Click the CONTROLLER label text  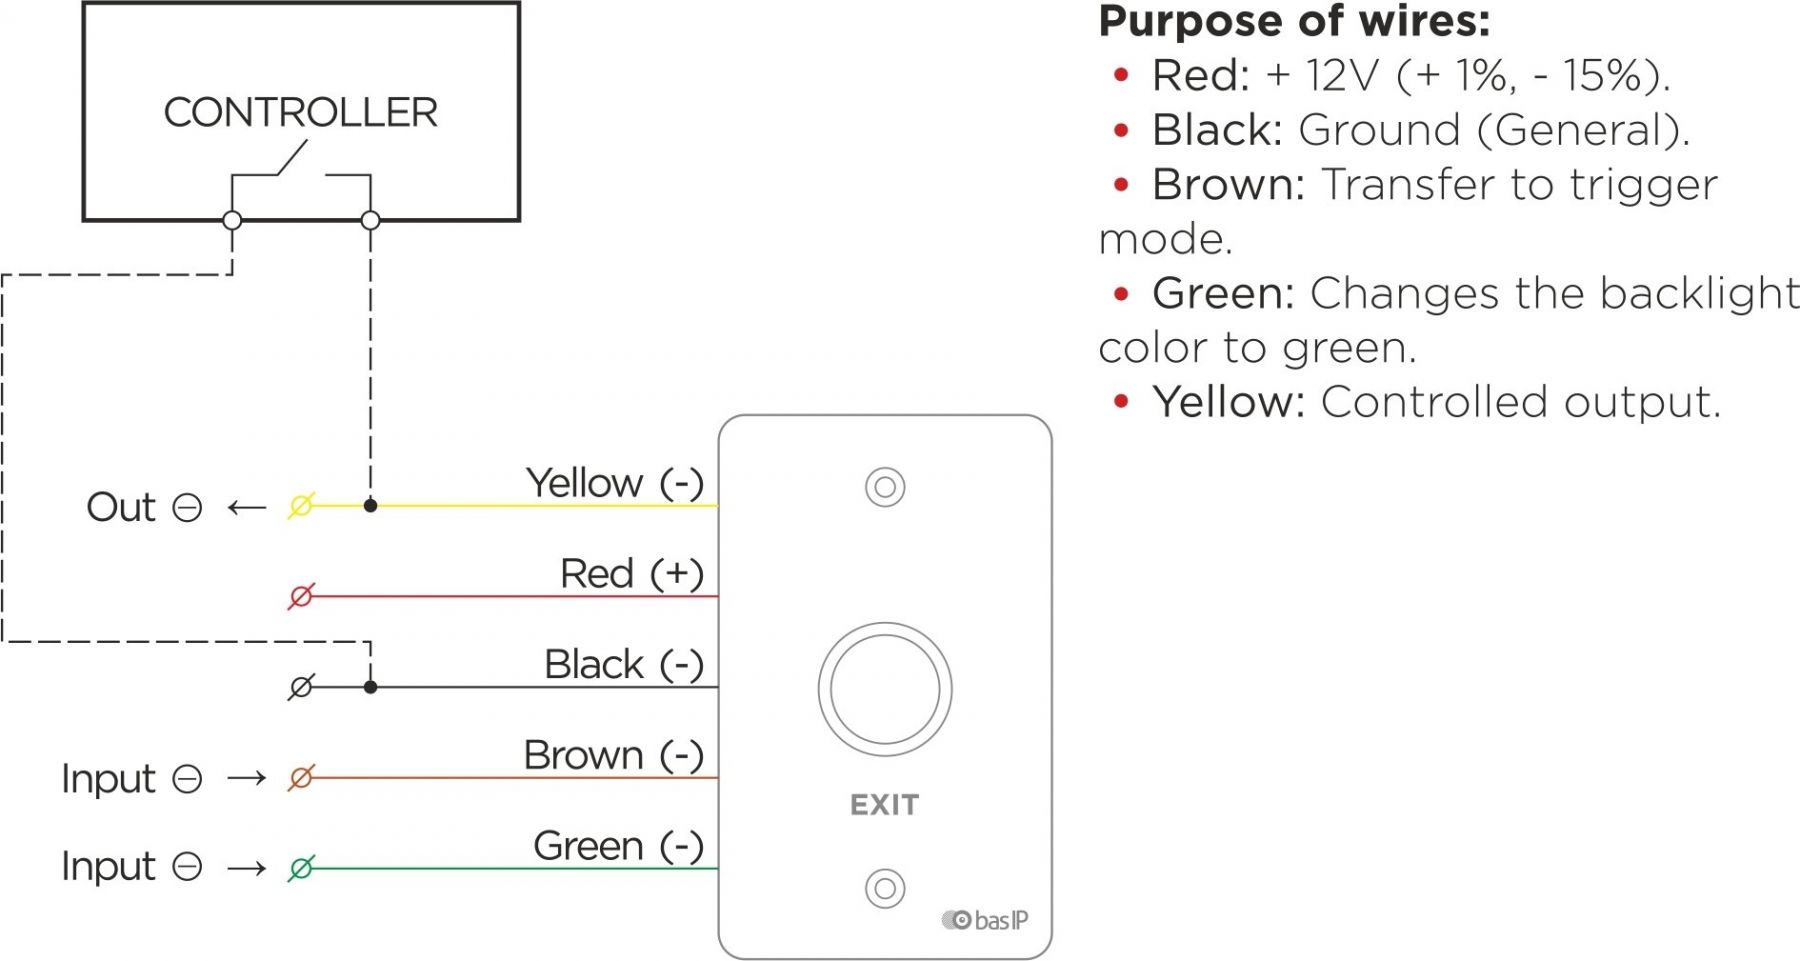pyautogui.click(x=301, y=113)
